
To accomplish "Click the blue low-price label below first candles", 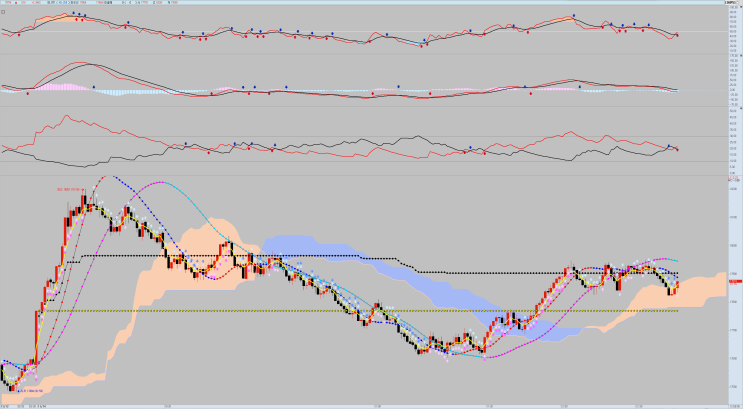I will pyautogui.click(x=30, y=391).
